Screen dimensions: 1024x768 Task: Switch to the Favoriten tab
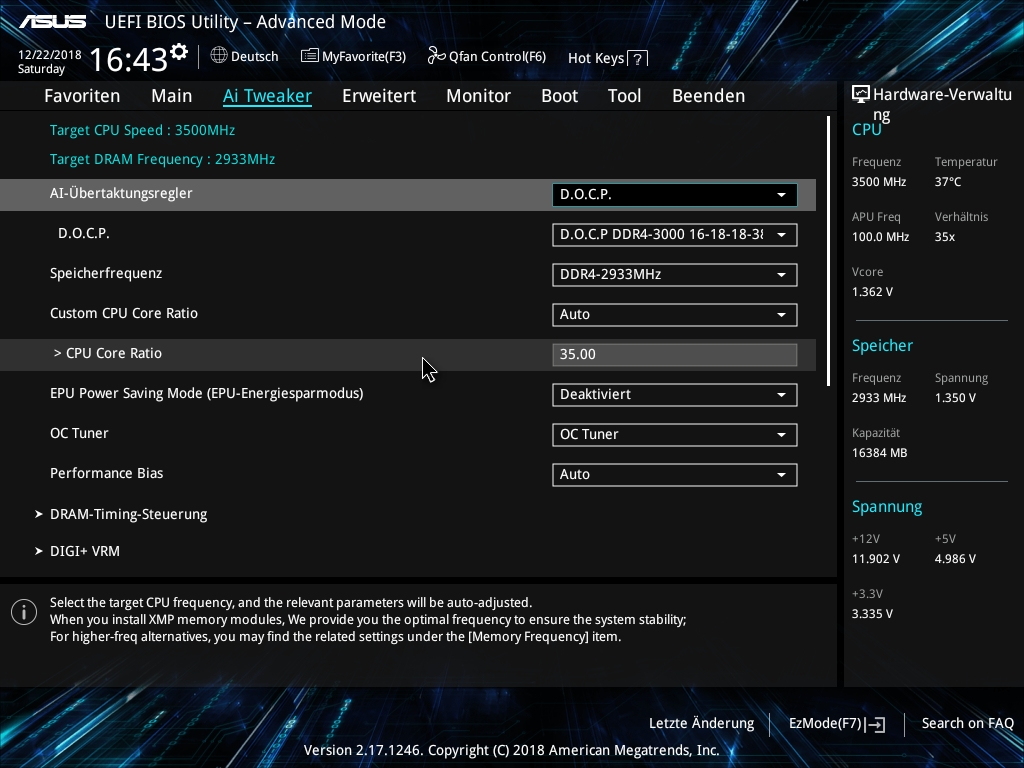[x=82, y=96]
